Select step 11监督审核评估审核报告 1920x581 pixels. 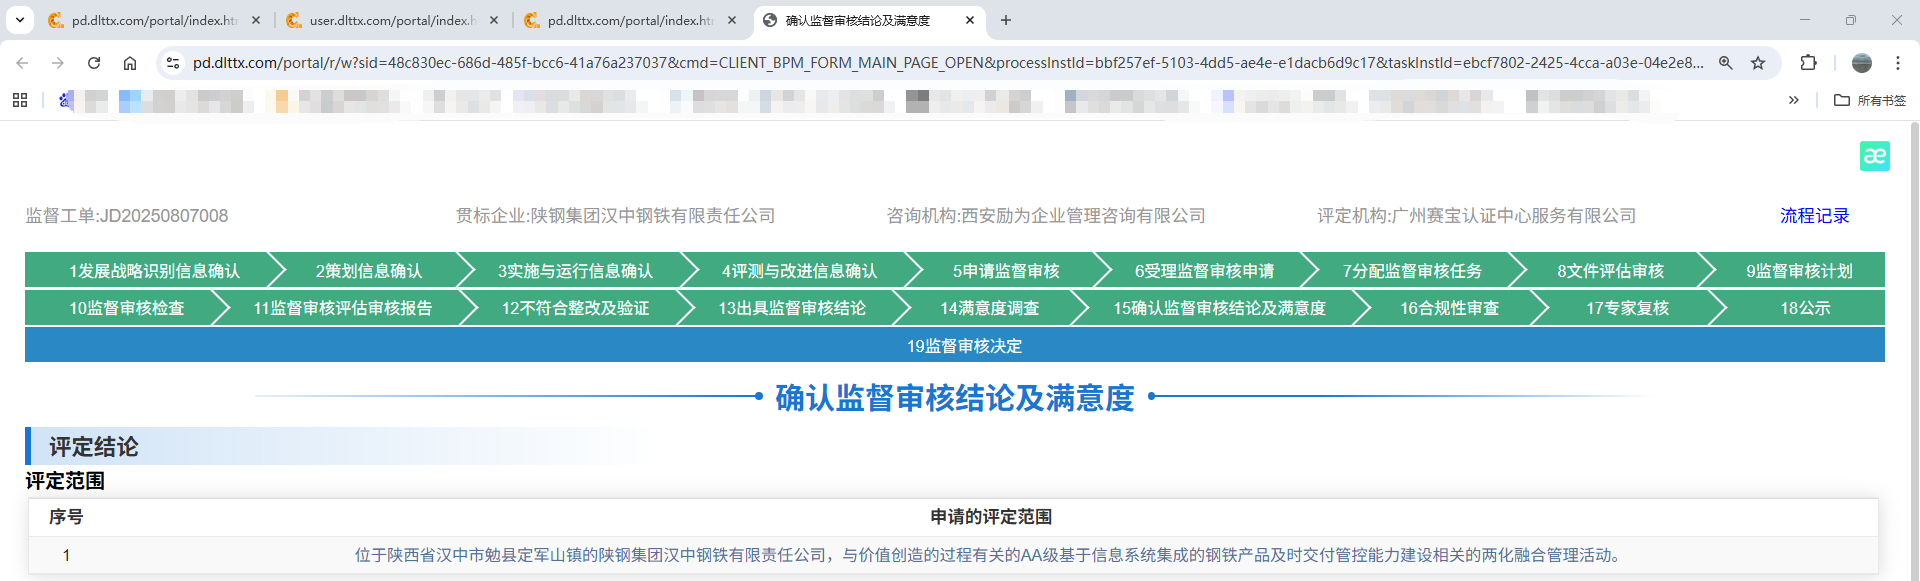click(342, 308)
